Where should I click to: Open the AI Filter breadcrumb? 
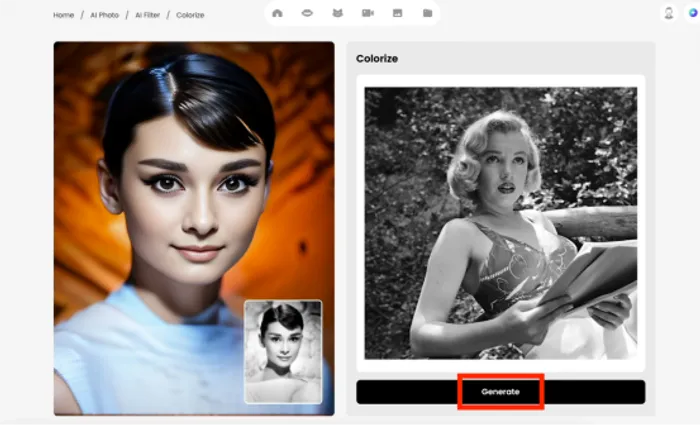tap(150, 15)
